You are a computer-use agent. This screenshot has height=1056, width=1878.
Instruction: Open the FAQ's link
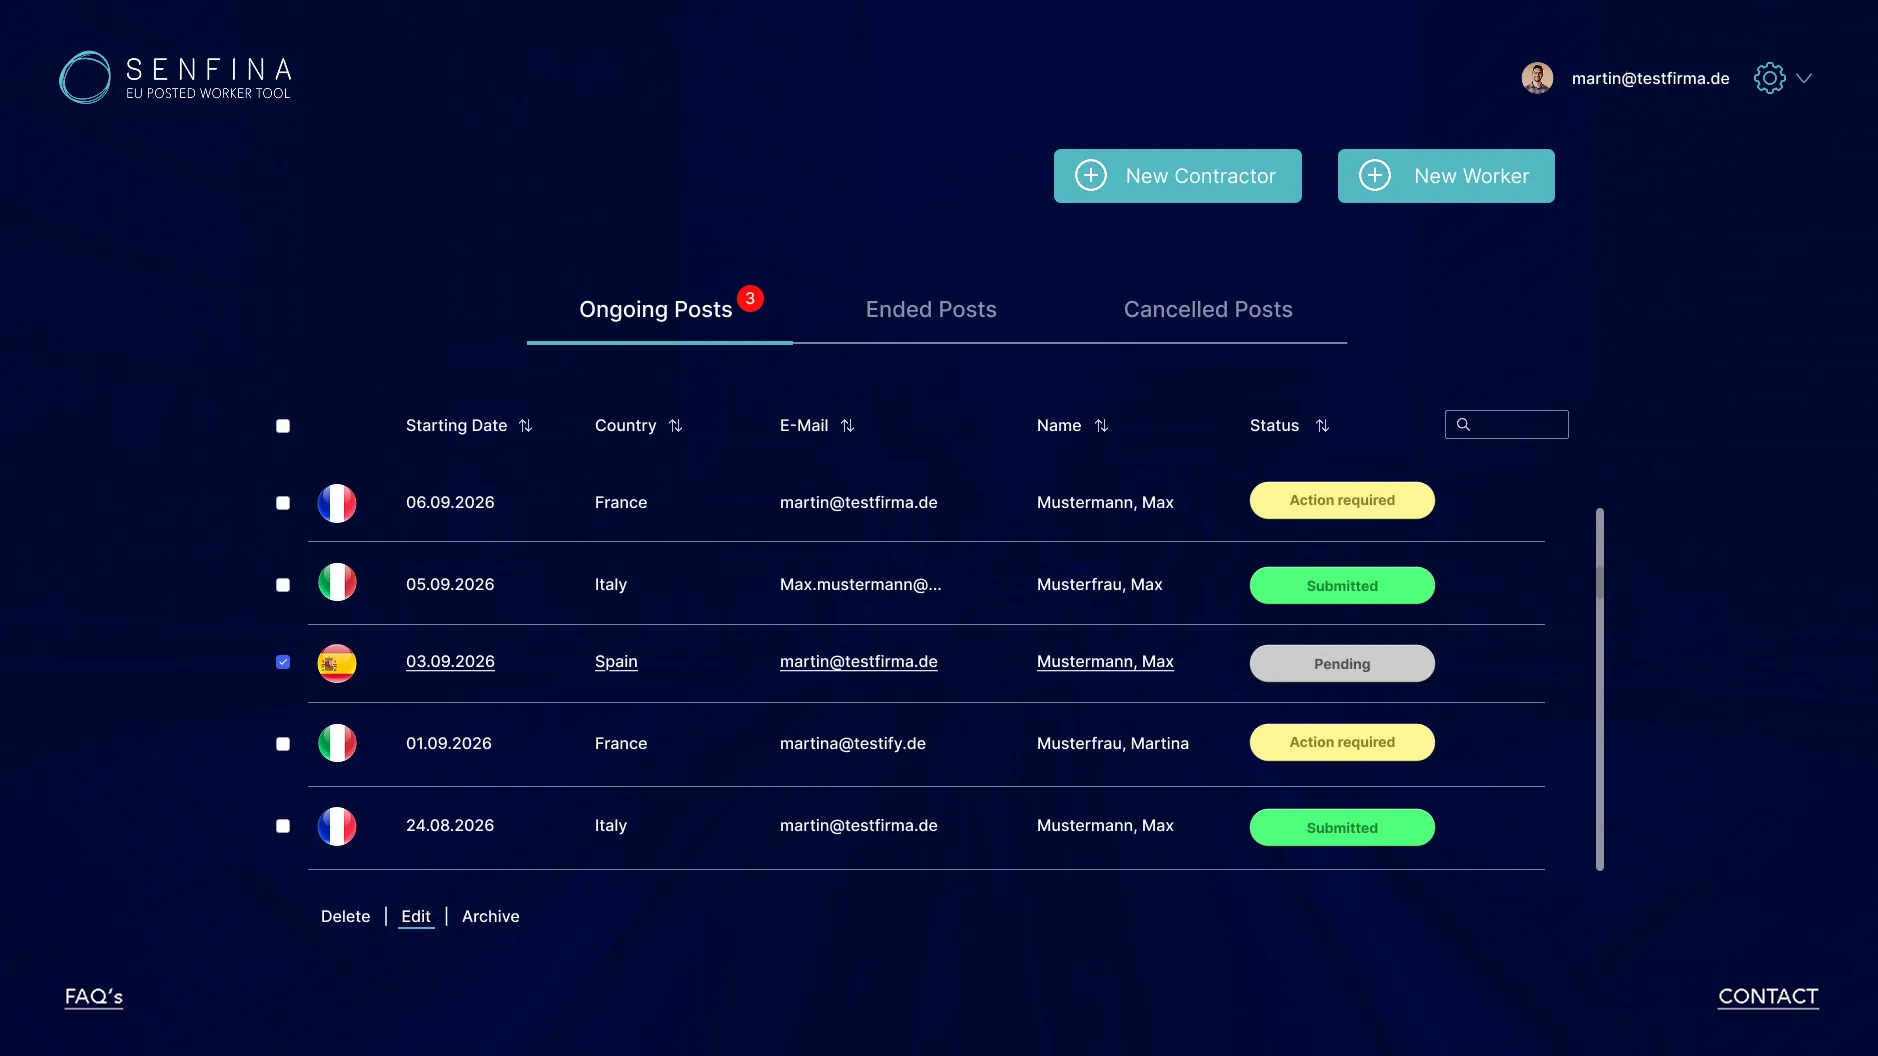94,997
